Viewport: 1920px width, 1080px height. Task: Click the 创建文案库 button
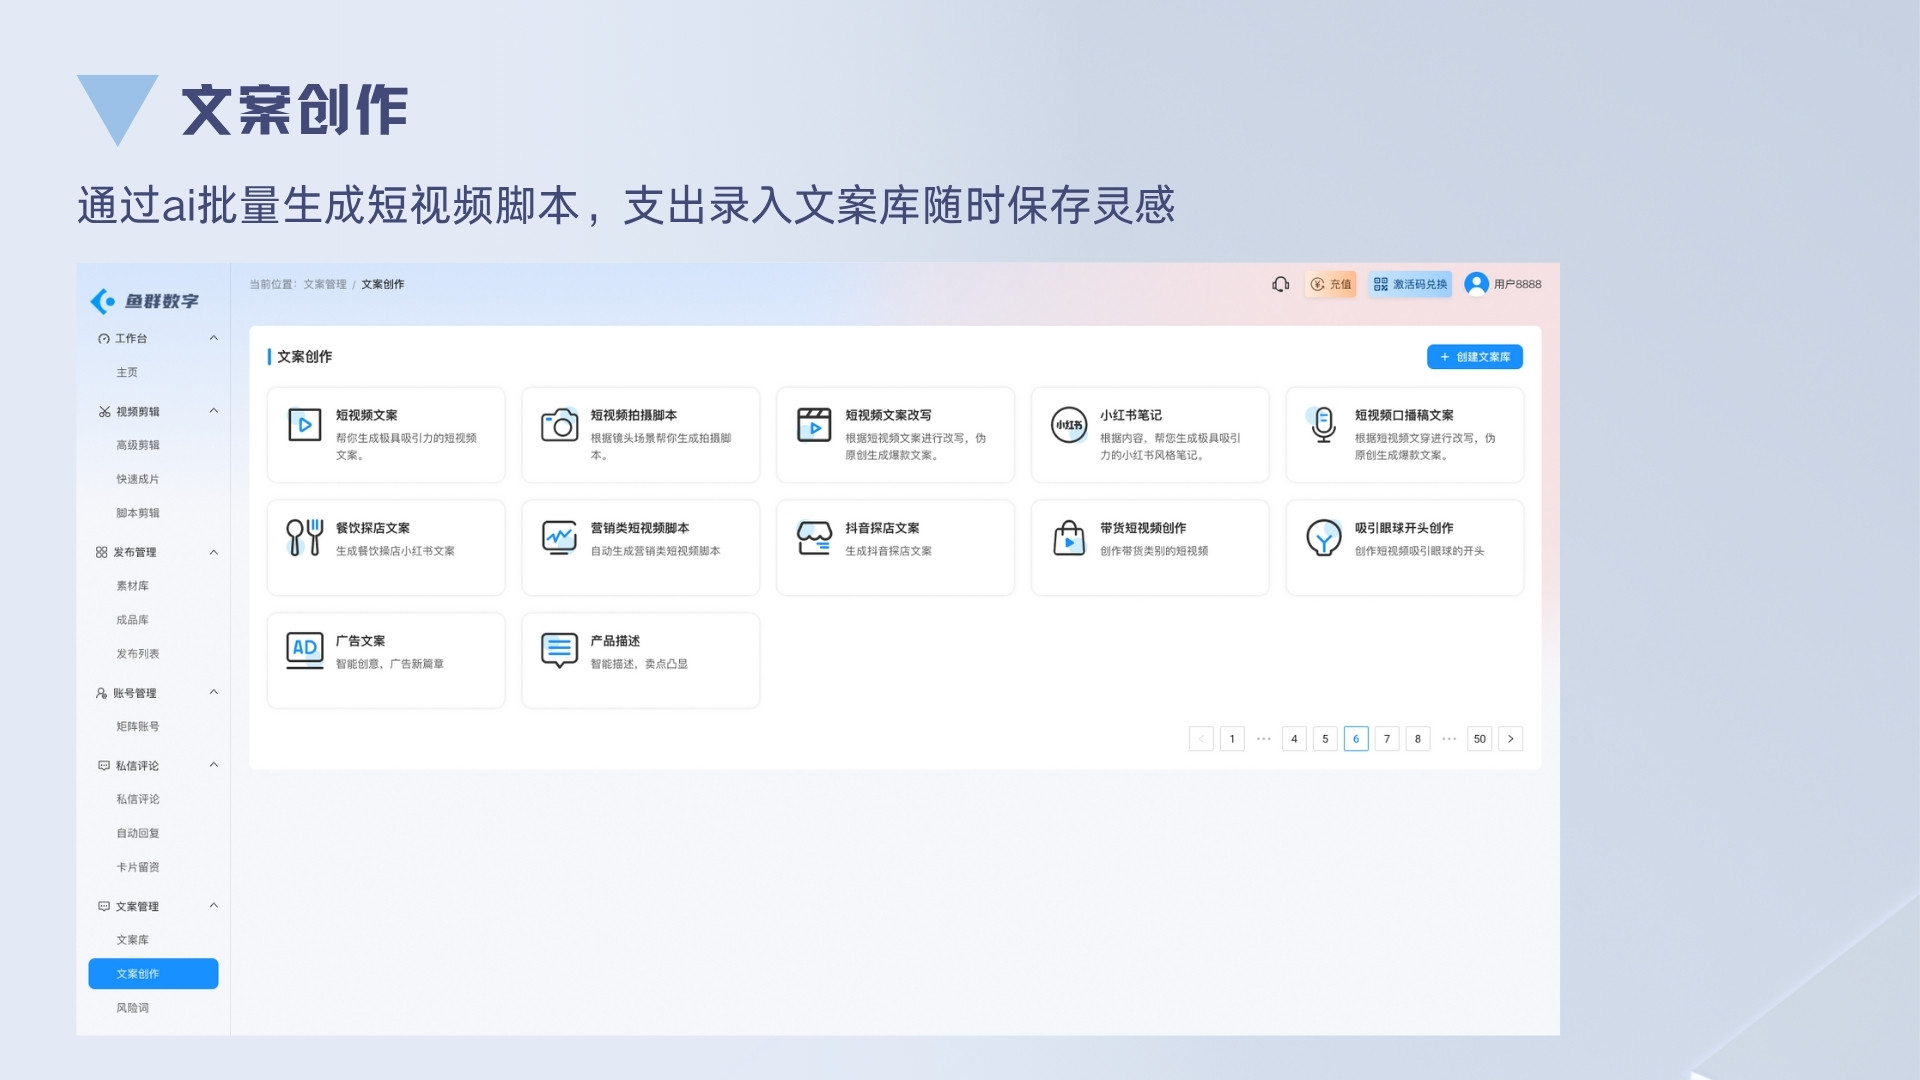(x=1474, y=357)
